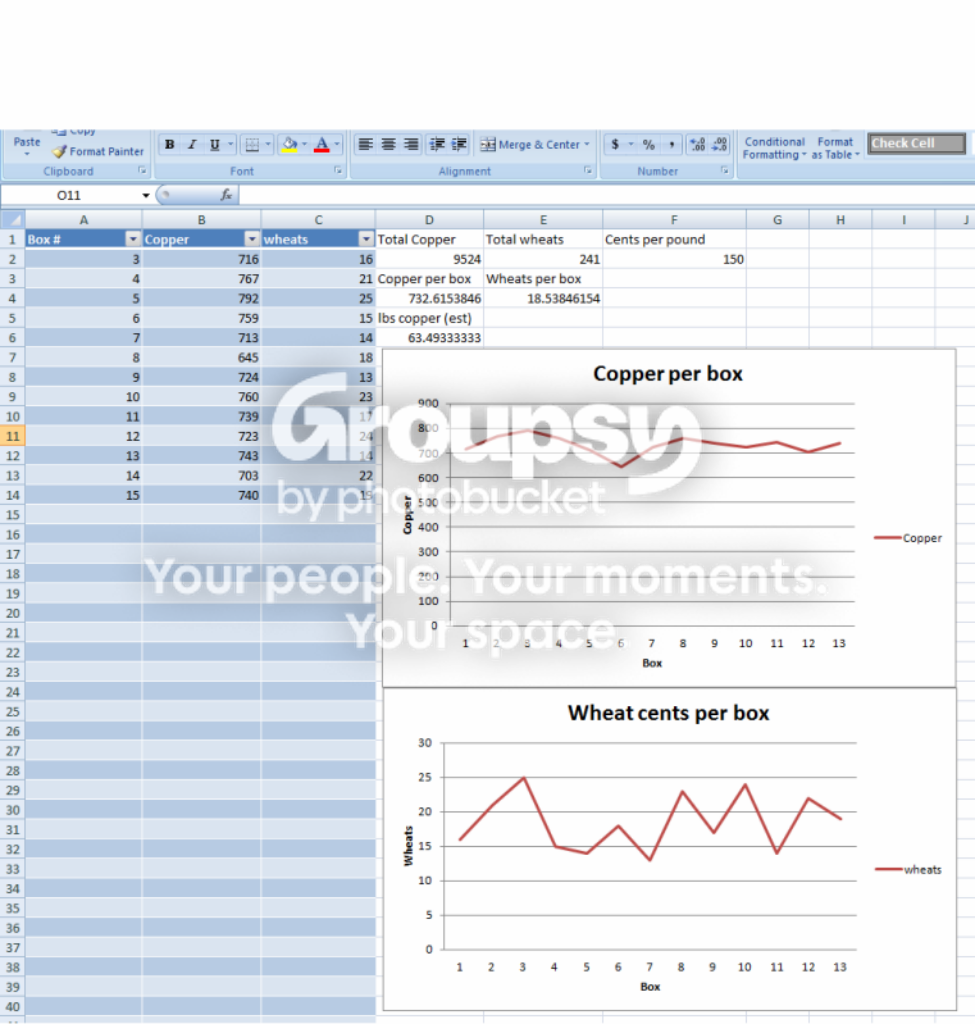Viewport: 975px width, 1024px height.
Task: Expand the font color dropdown arrow
Action: coord(337,145)
